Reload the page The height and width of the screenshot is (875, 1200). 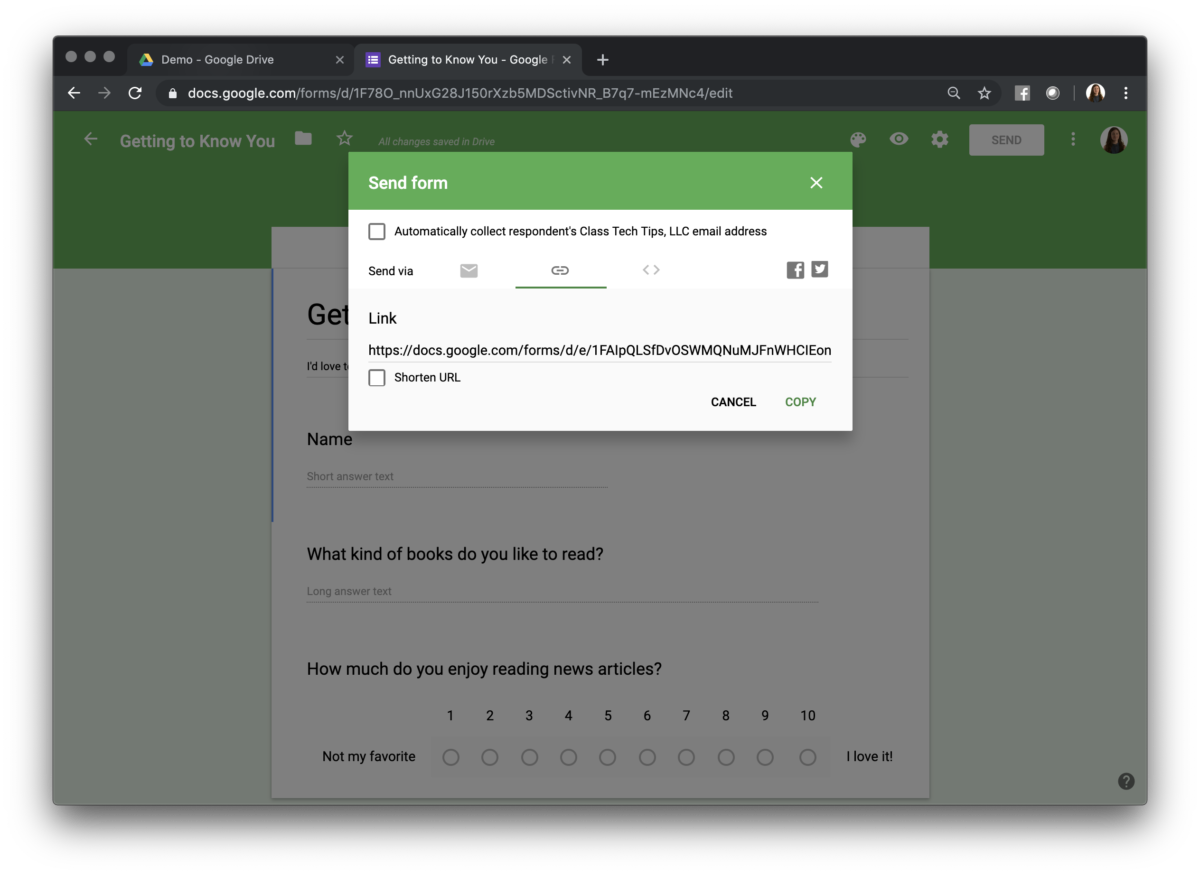click(135, 93)
